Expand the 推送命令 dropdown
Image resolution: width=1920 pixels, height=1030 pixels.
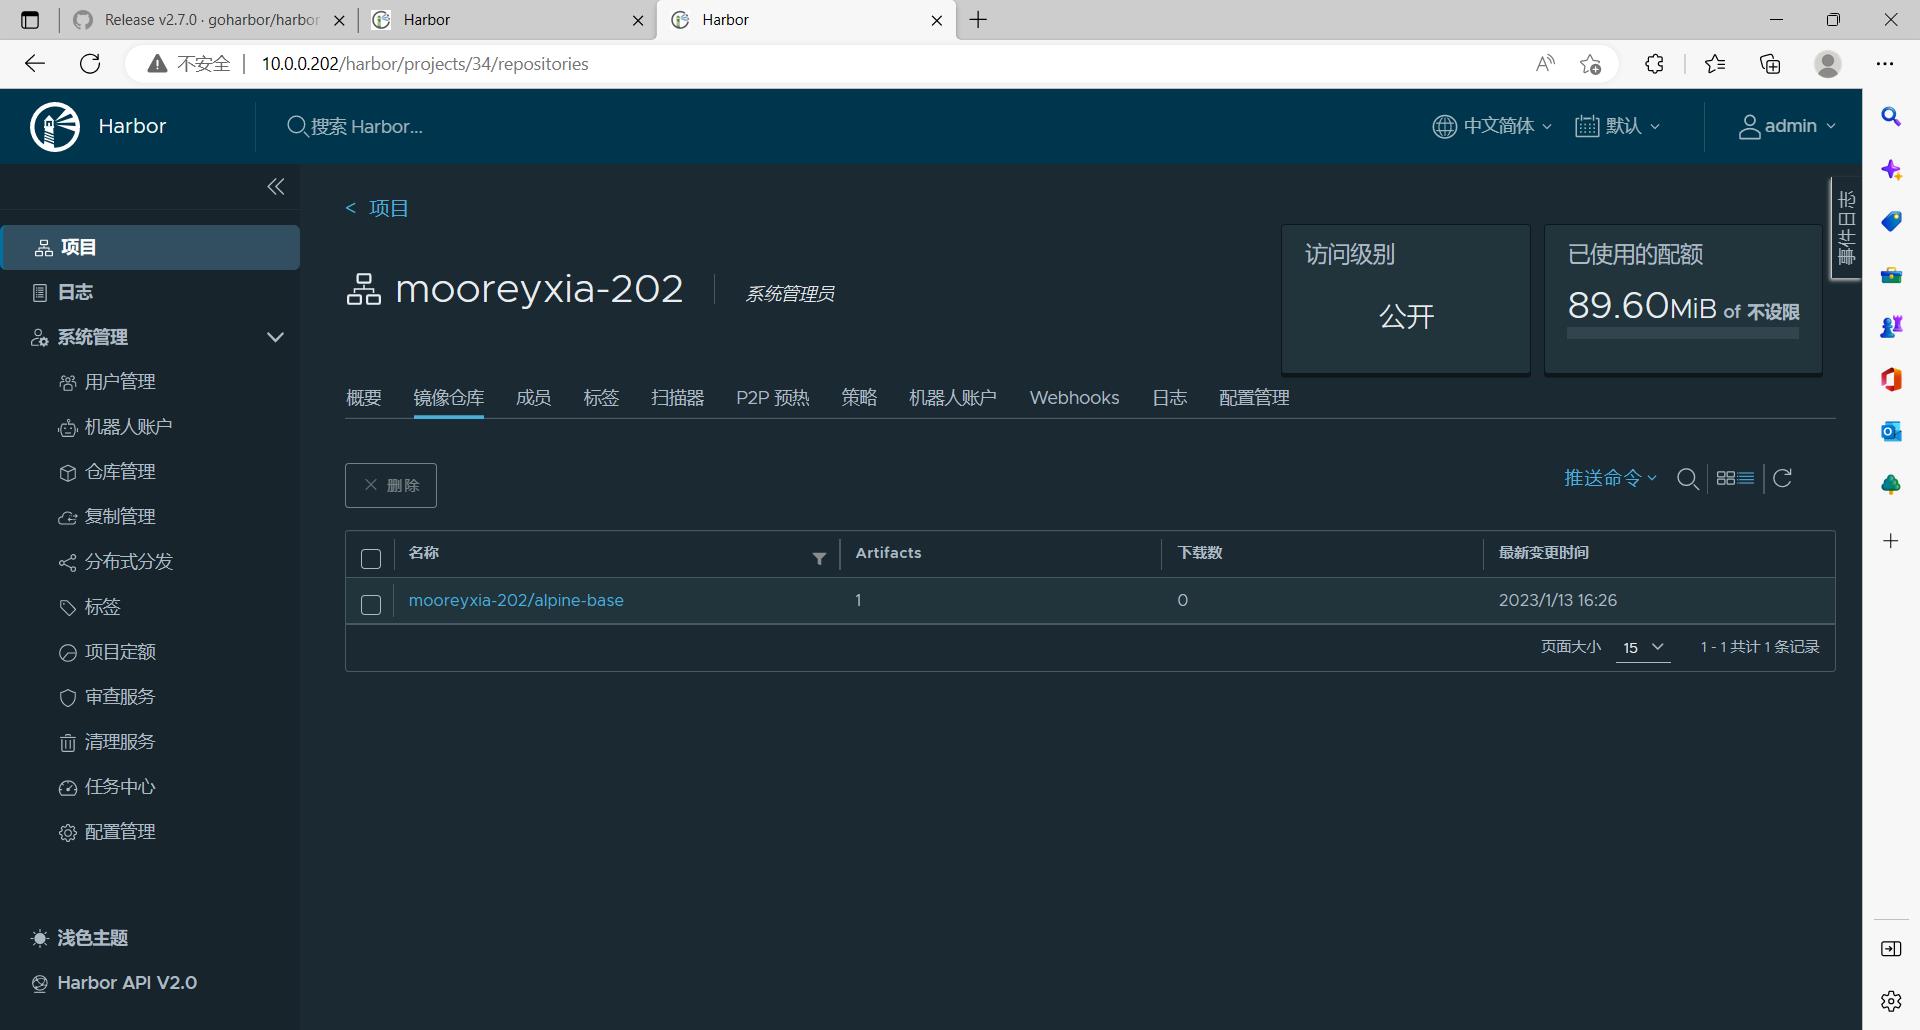1610,478
